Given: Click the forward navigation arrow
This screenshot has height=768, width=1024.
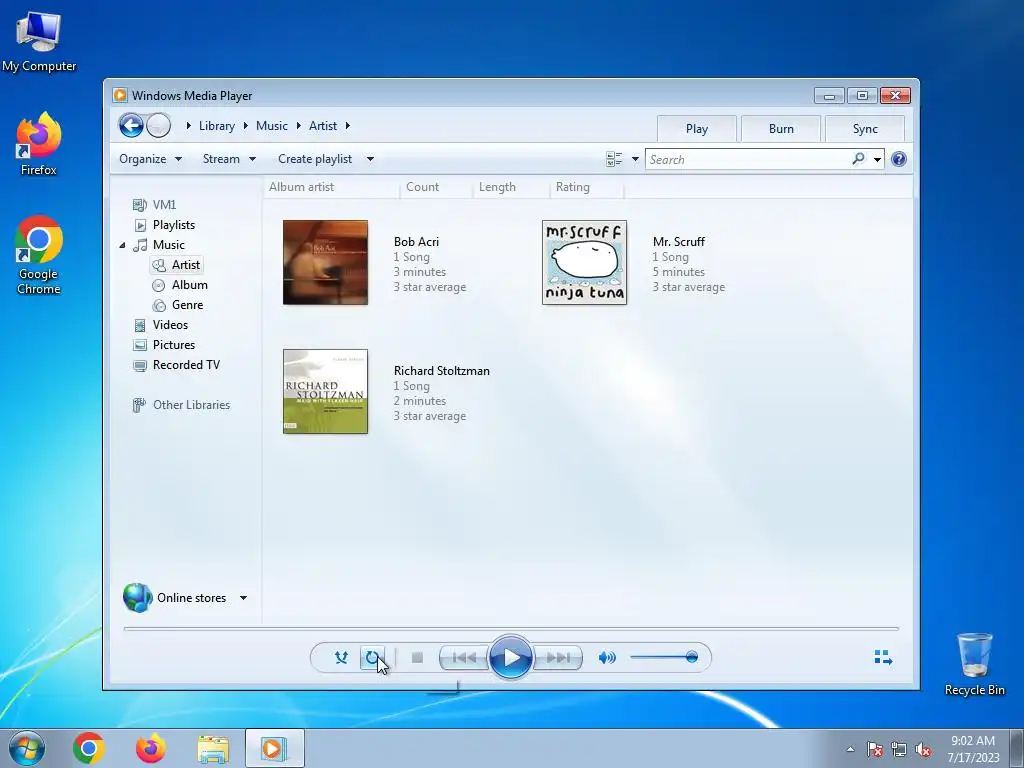Looking at the screenshot, I should click(x=158, y=125).
